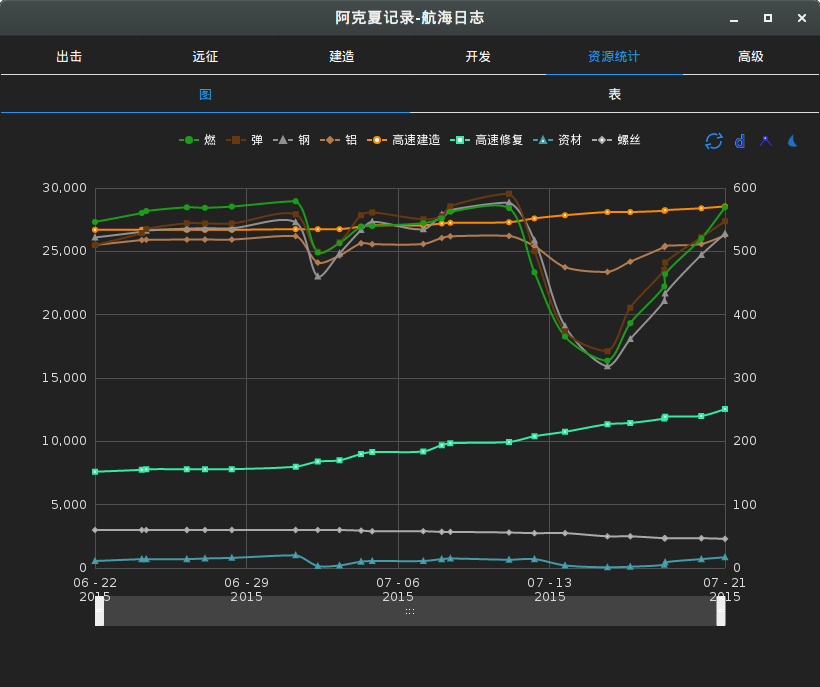Minimize the logbook window
This screenshot has width=820, height=687.
[x=734, y=18]
